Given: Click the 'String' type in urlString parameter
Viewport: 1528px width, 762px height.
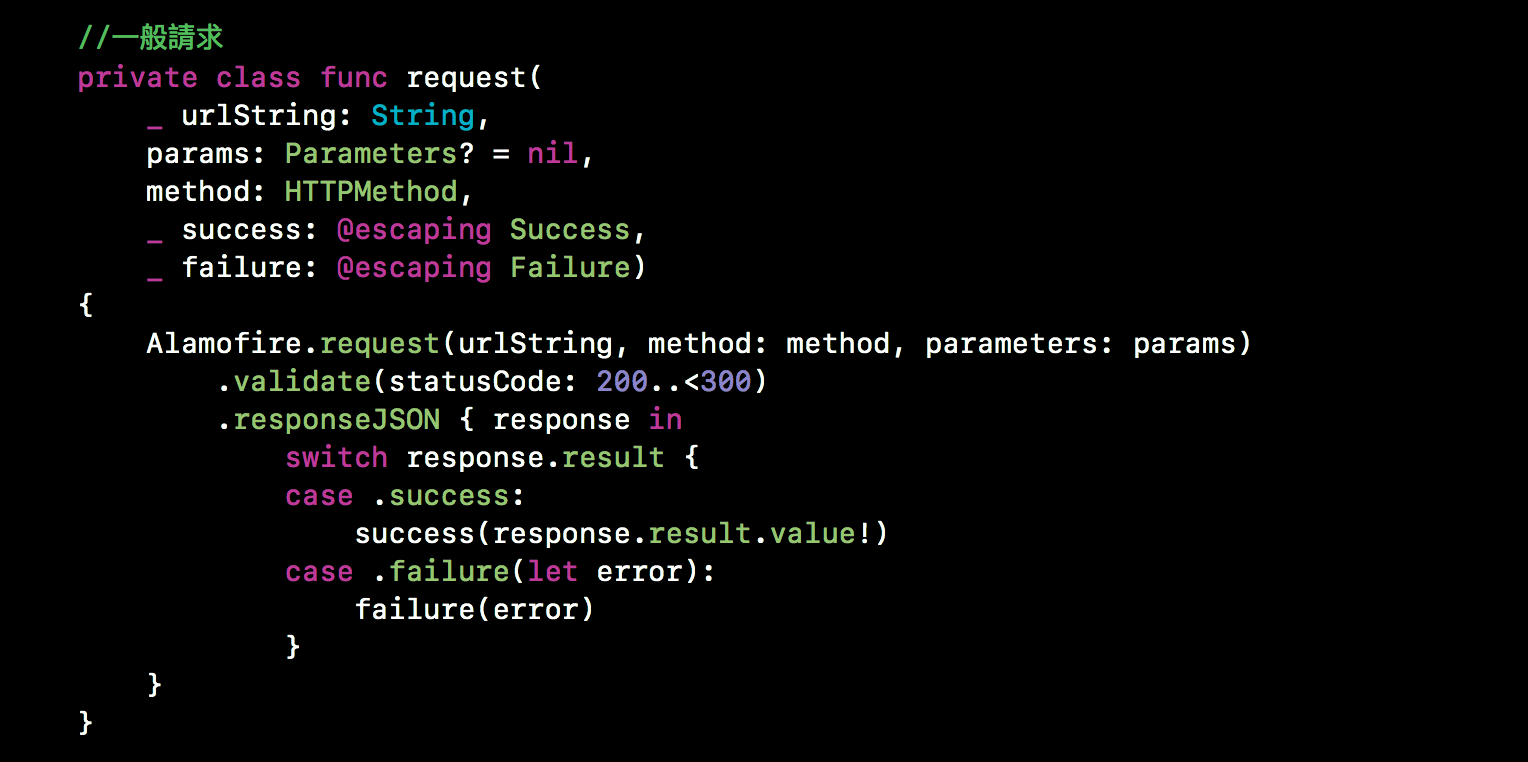Looking at the screenshot, I should 423,116.
